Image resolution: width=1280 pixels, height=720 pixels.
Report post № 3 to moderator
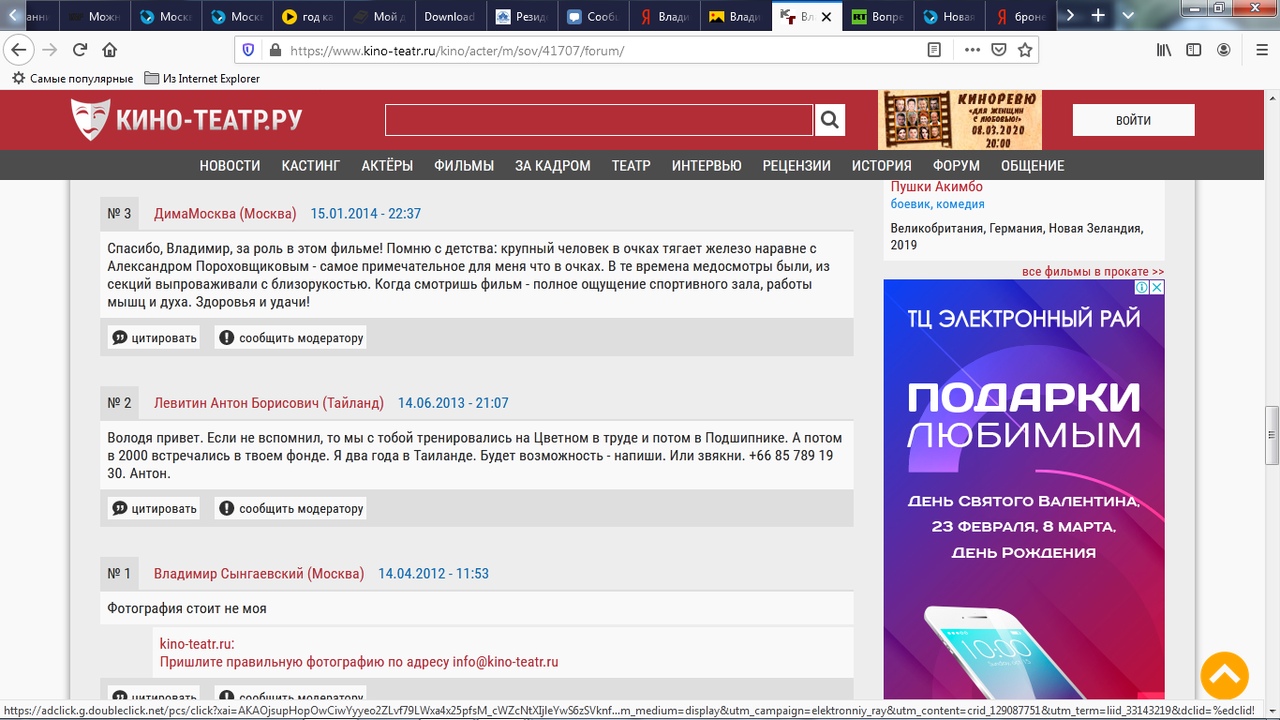(x=290, y=338)
